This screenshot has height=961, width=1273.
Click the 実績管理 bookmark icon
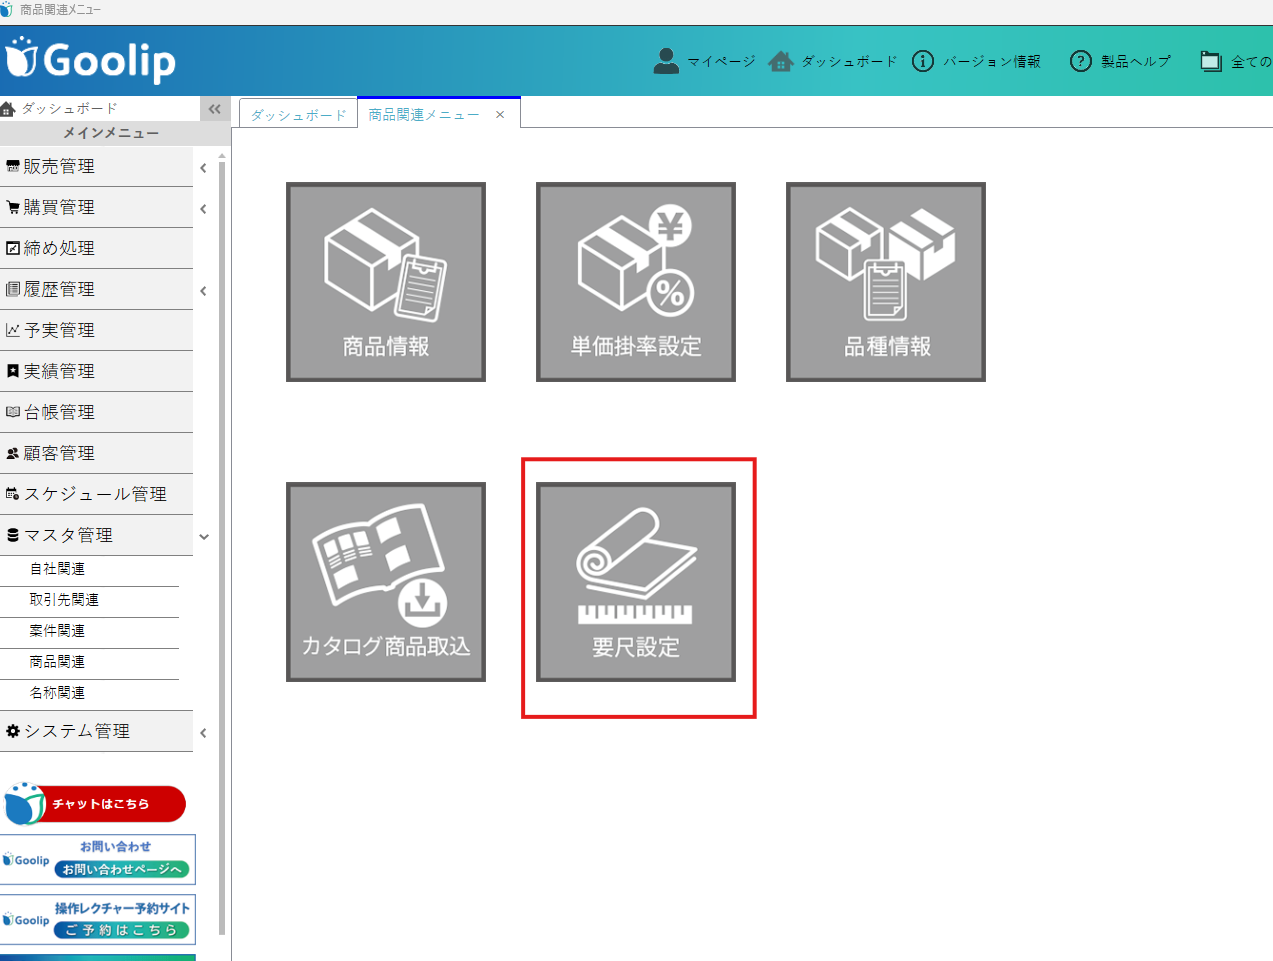coord(13,372)
